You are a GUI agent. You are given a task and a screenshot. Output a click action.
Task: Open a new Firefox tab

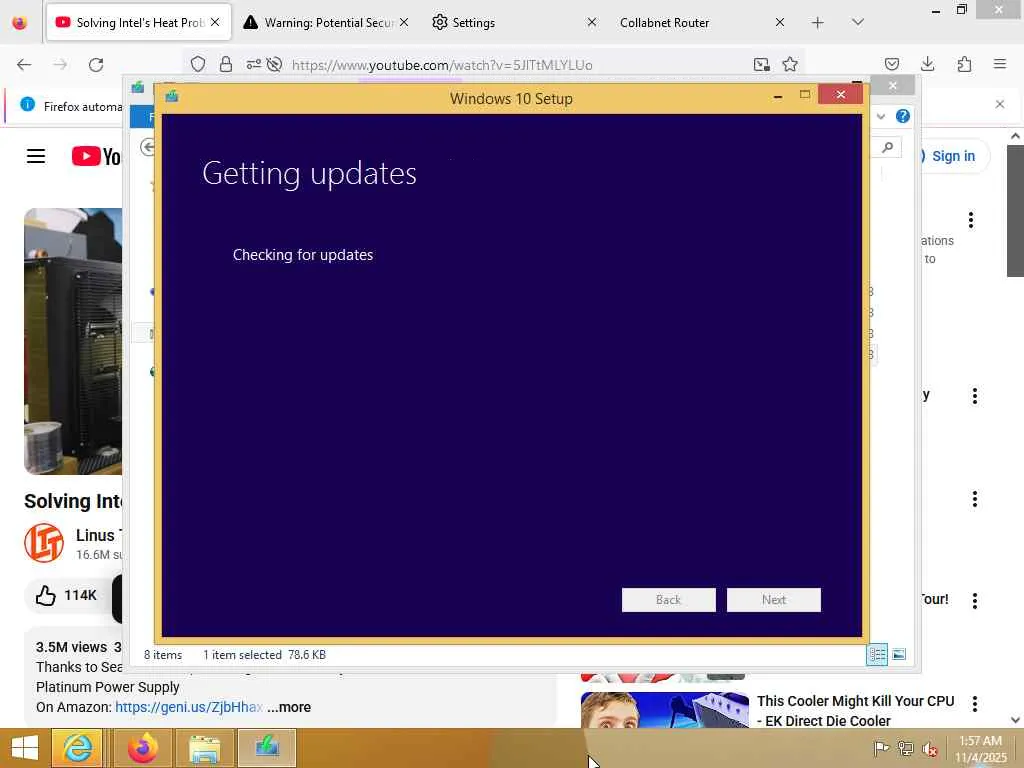(817, 23)
